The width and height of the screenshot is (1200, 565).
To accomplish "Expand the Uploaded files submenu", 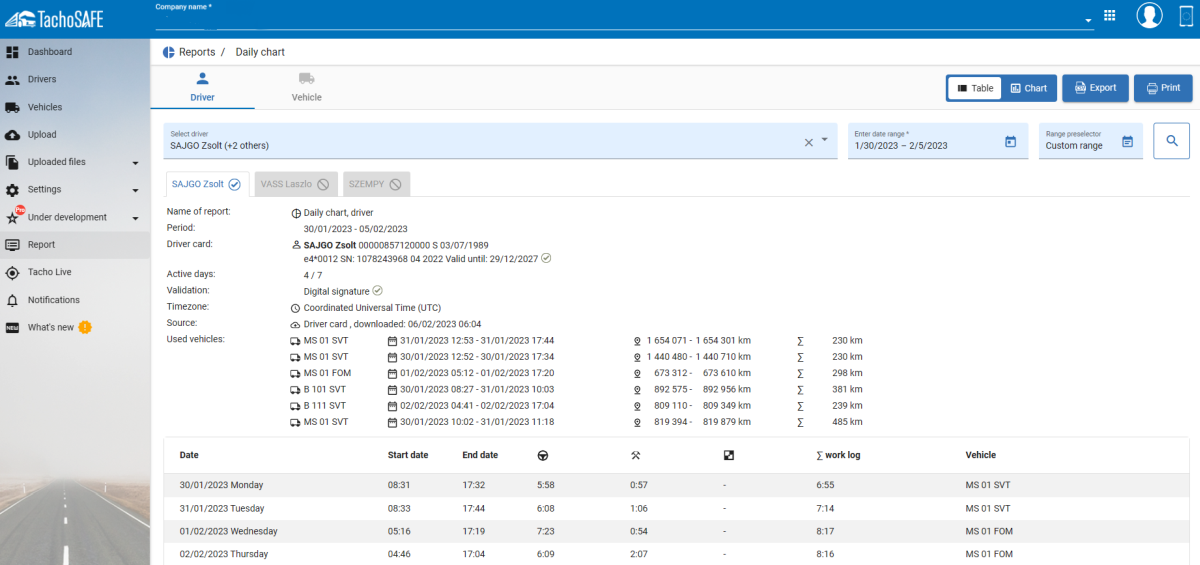I will tap(135, 162).
